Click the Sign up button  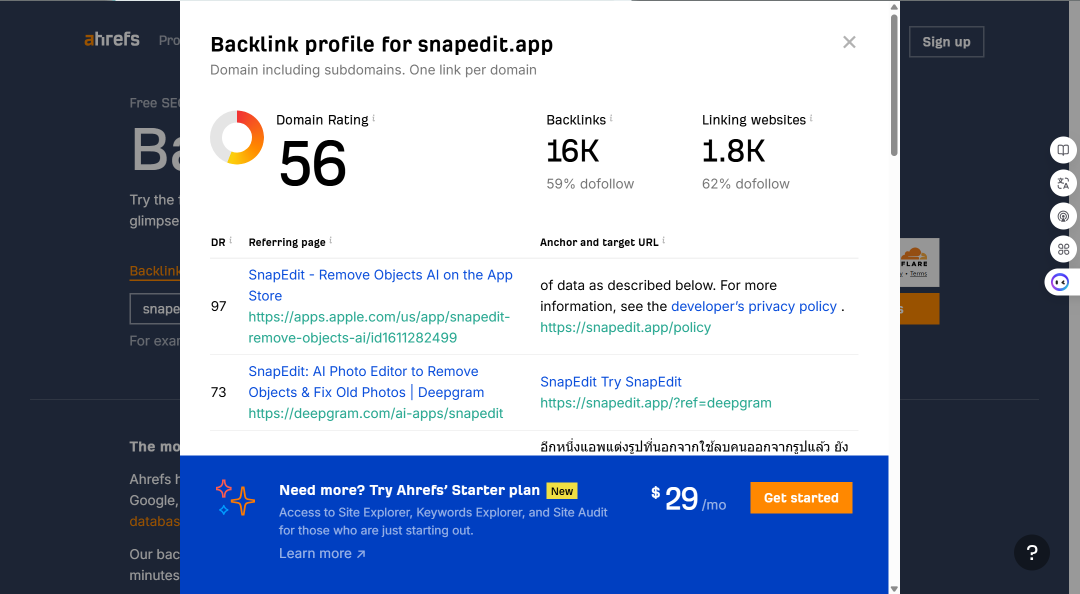point(946,42)
